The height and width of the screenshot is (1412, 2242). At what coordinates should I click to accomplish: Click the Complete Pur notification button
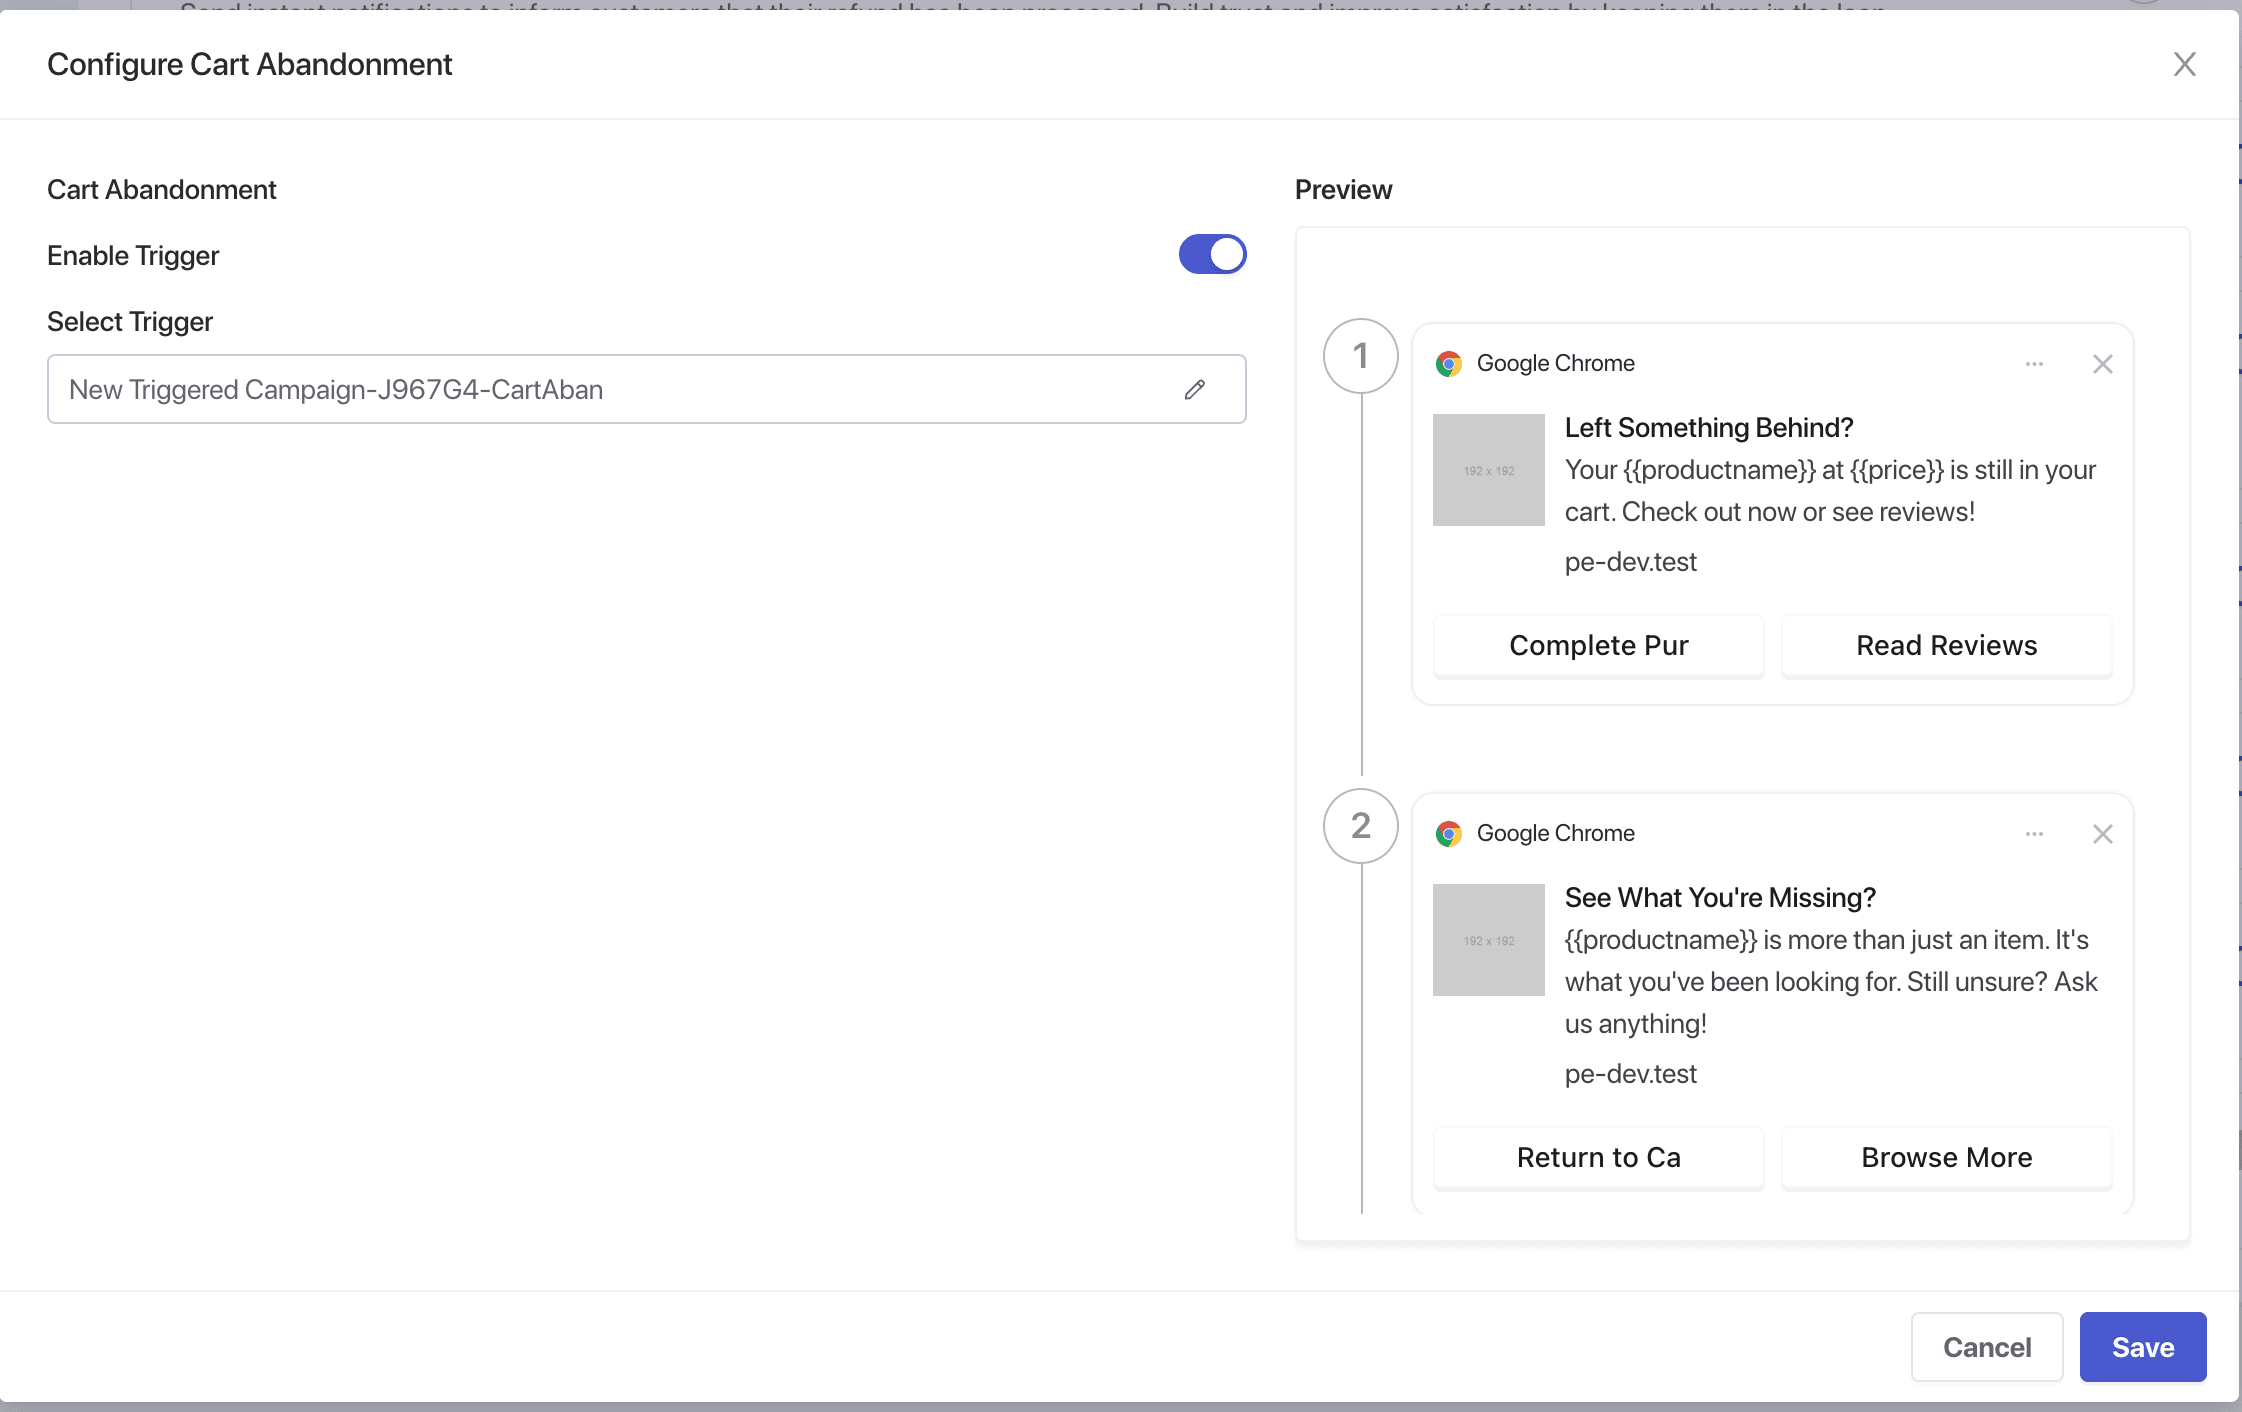[x=1598, y=646]
